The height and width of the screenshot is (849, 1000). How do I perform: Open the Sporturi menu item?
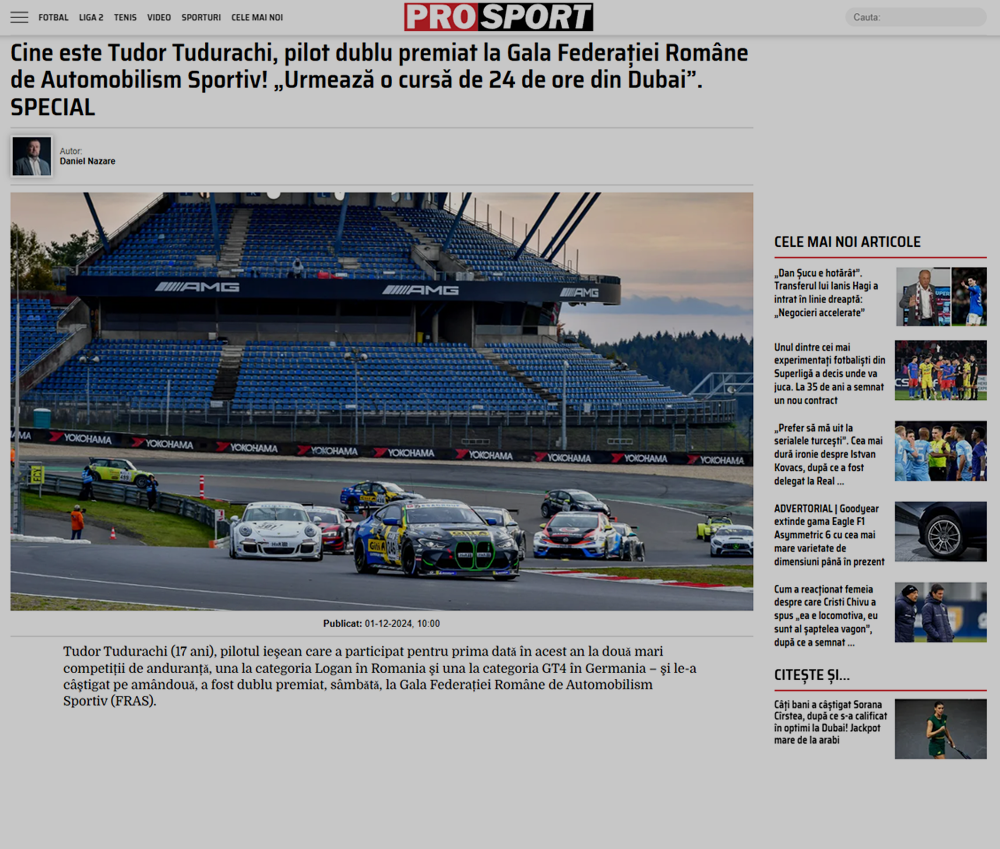click(201, 18)
